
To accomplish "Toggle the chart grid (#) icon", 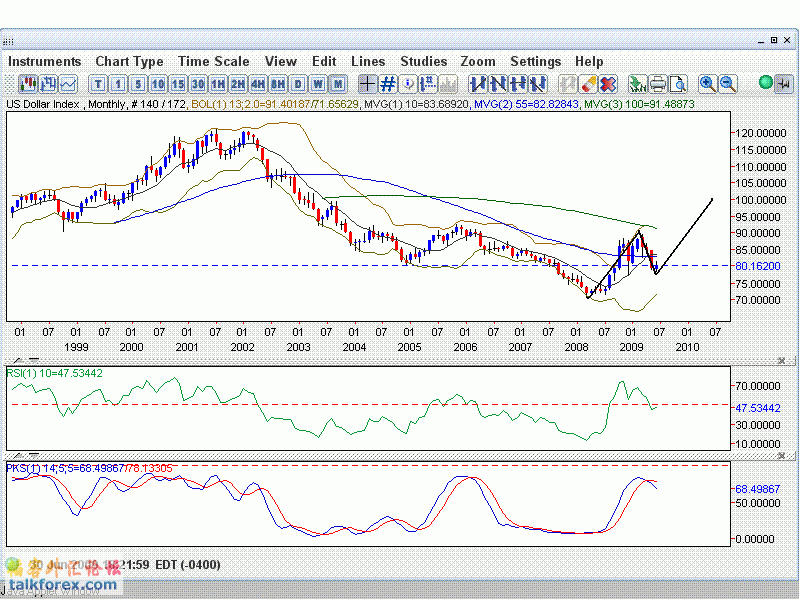I will [388, 84].
